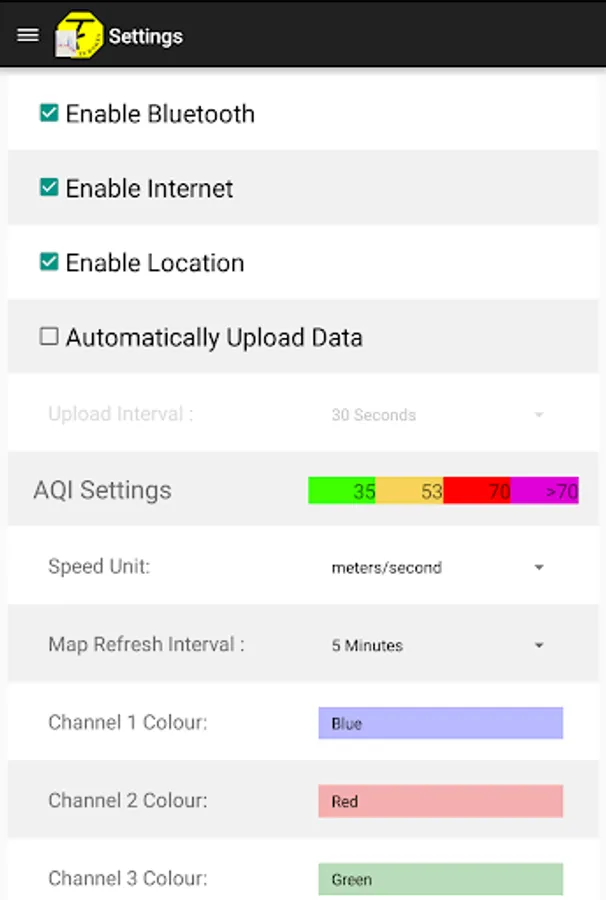Change Channel 1 Blue colour swatch

click(x=441, y=723)
